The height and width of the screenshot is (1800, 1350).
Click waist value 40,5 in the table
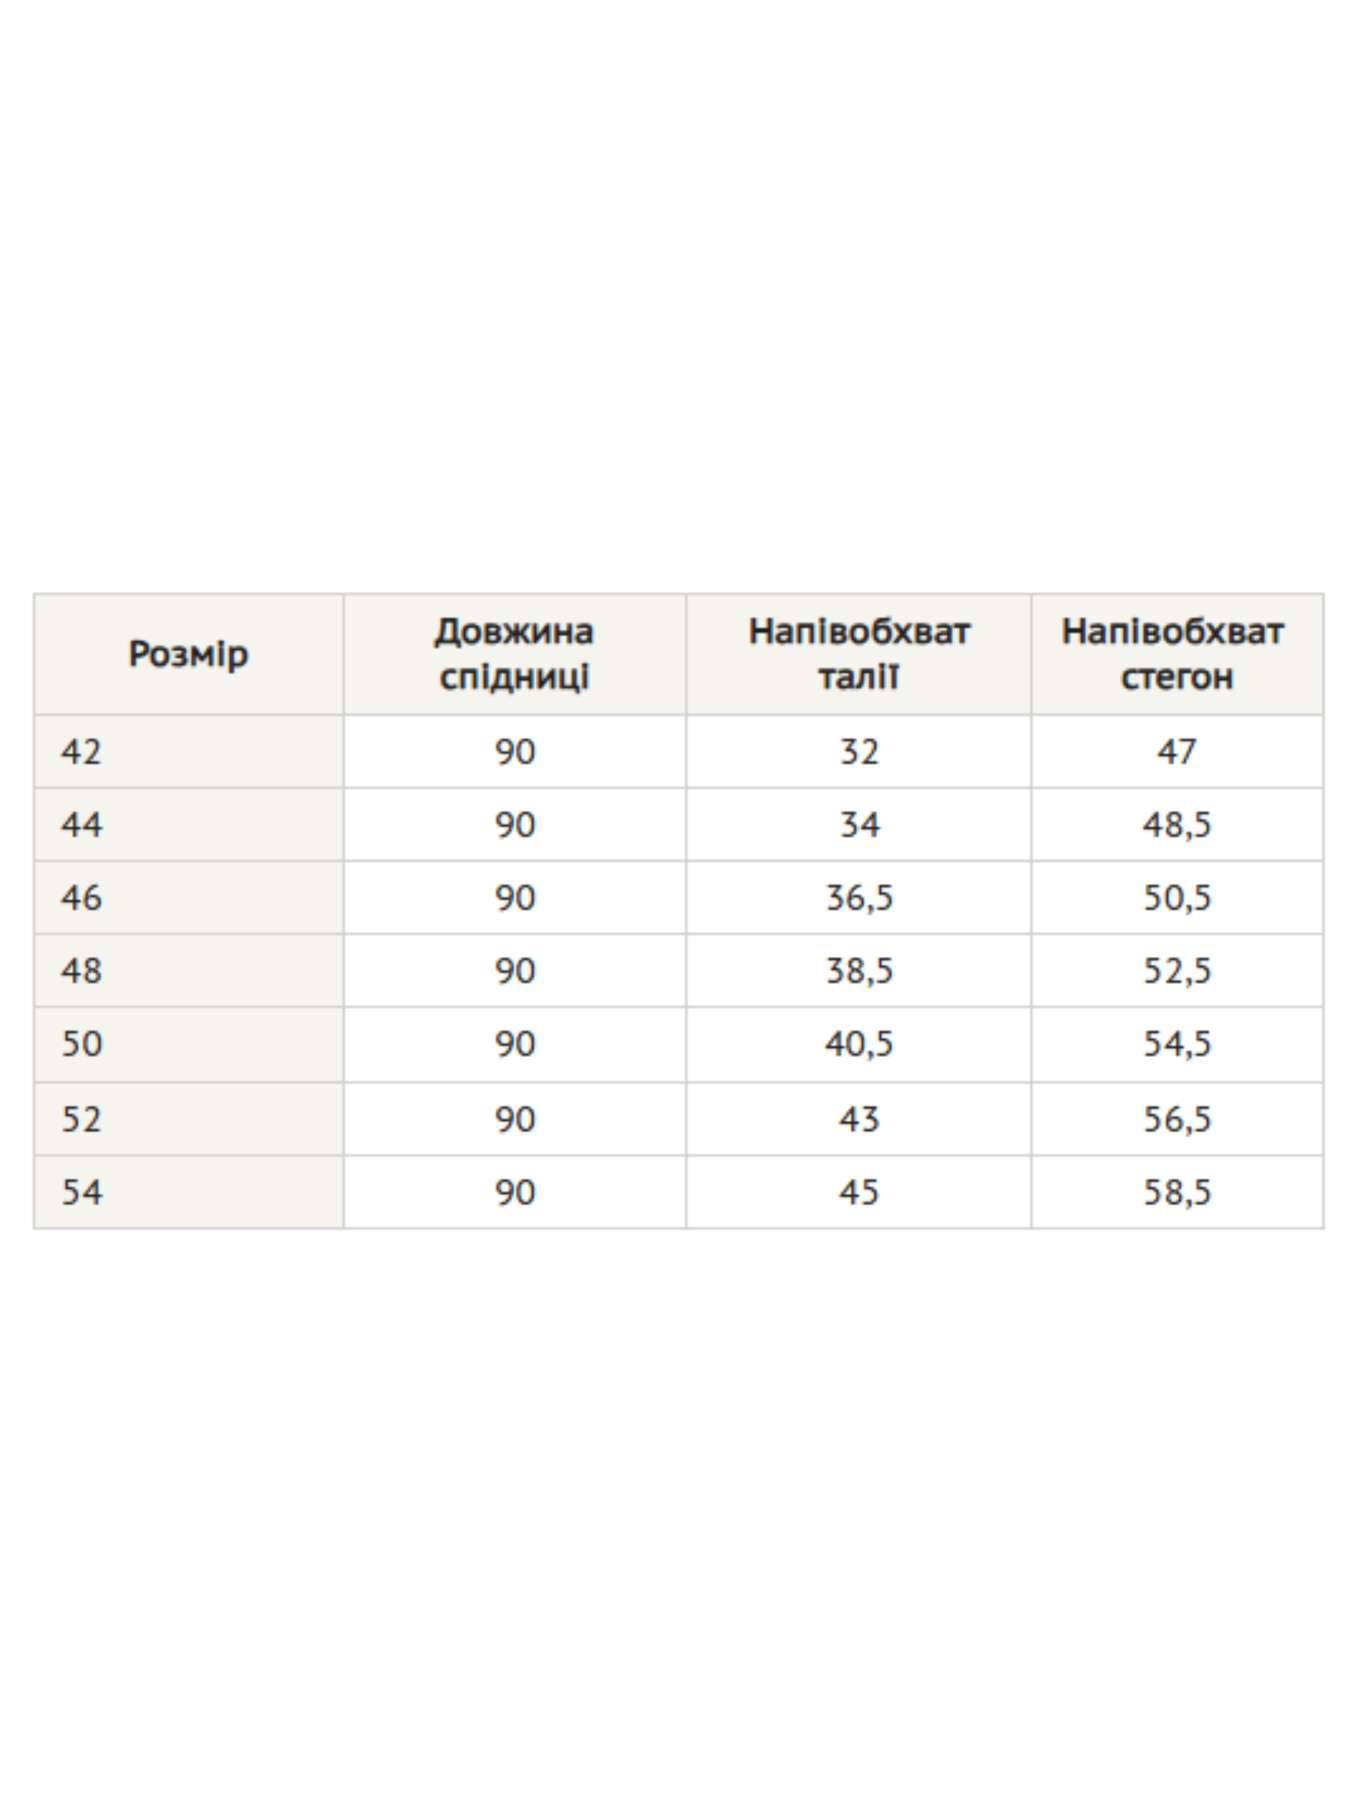tap(858, 1044)
